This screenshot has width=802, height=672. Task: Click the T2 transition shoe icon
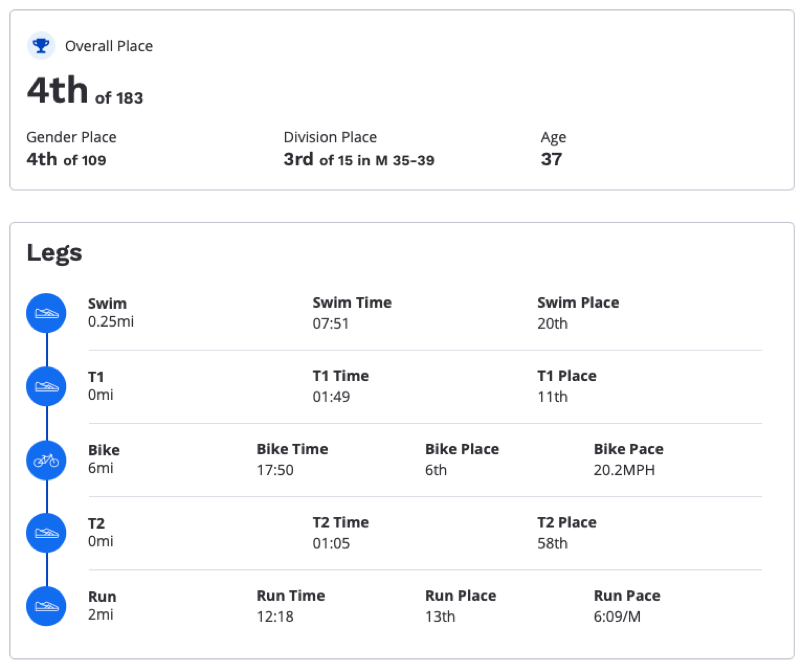47,533
